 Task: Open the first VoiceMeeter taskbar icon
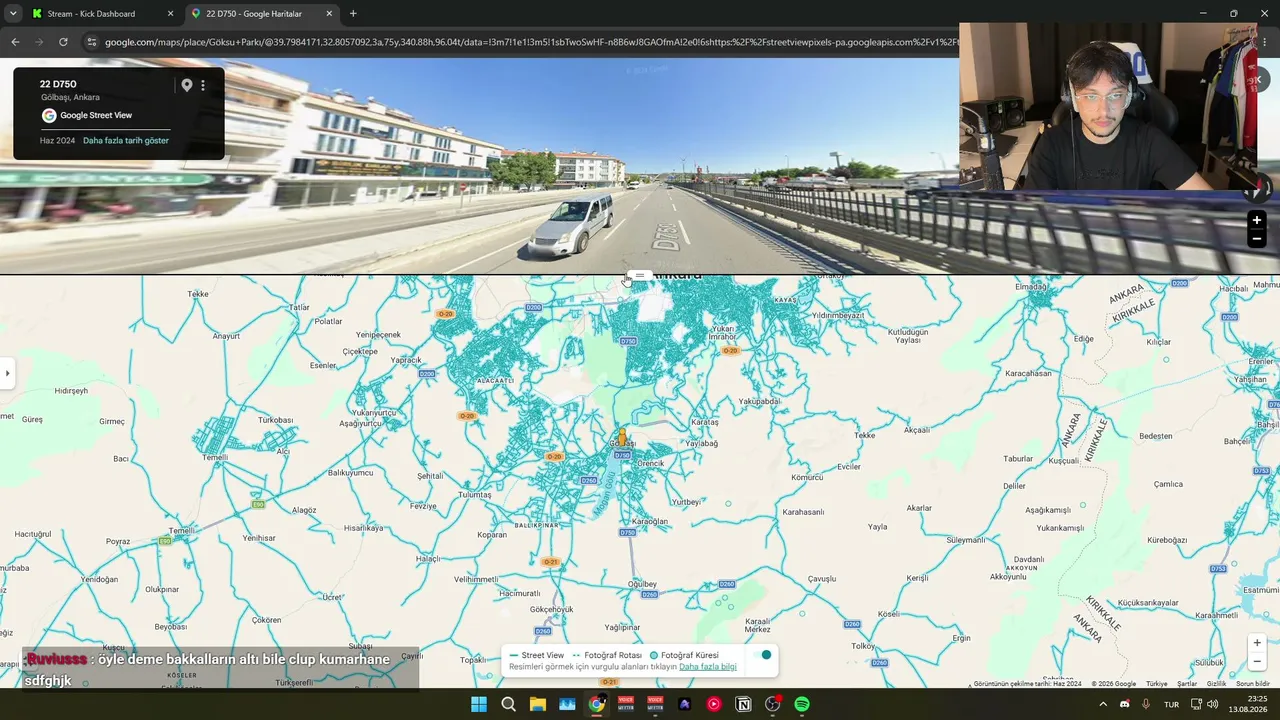pyautogui.click(x=626, y=704)
